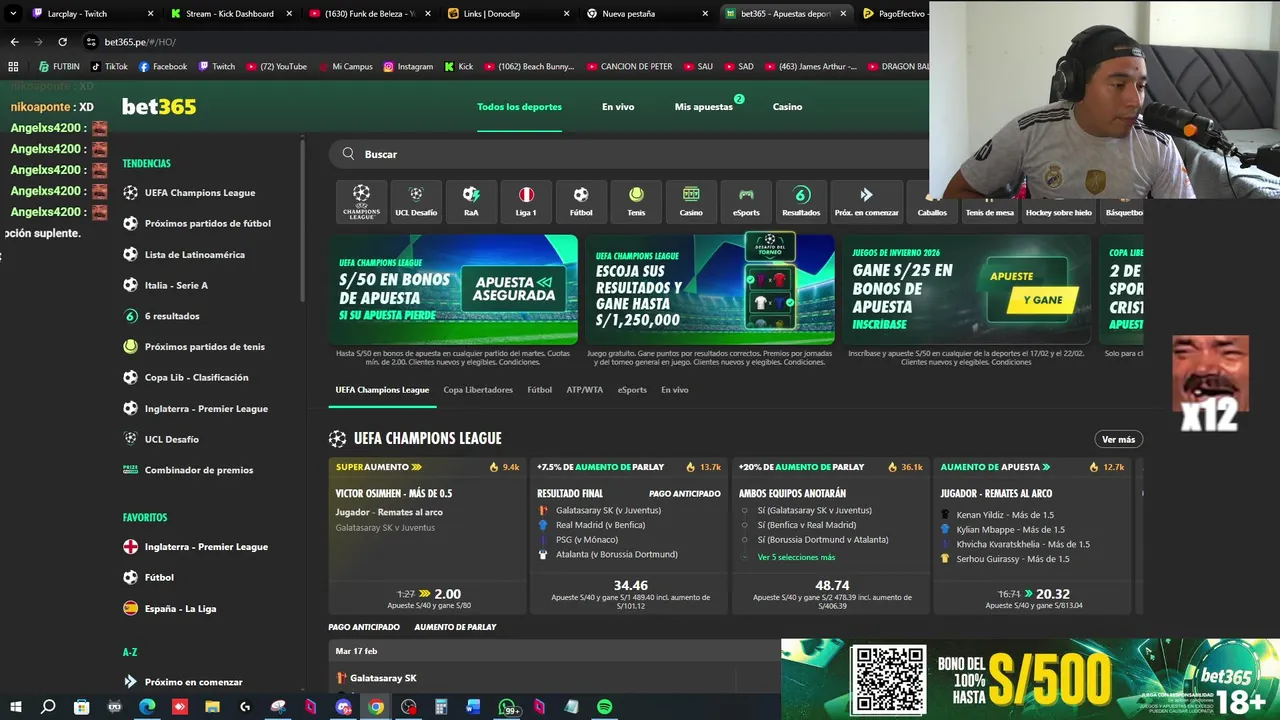
Task: Open Calculator from the taskbar
Action: coord(441,707)
